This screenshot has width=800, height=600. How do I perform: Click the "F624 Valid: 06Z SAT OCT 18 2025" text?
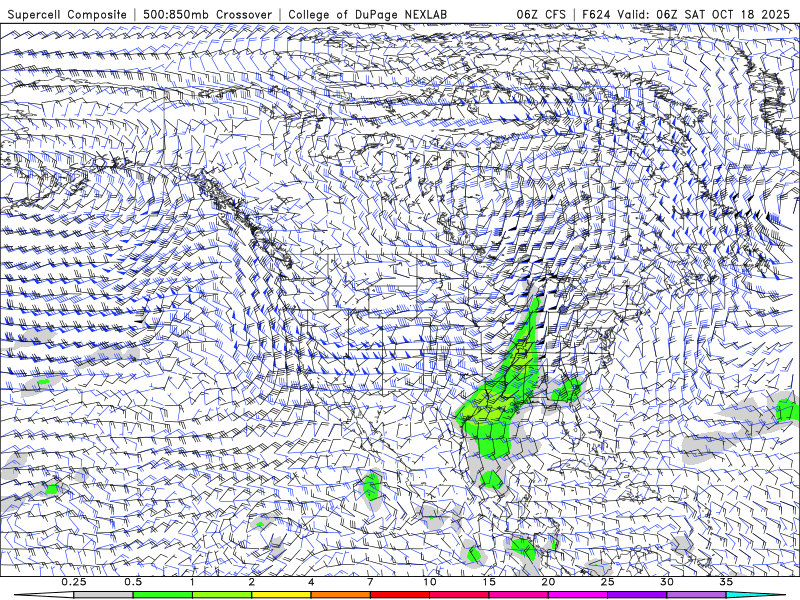(x=686, y=14)
